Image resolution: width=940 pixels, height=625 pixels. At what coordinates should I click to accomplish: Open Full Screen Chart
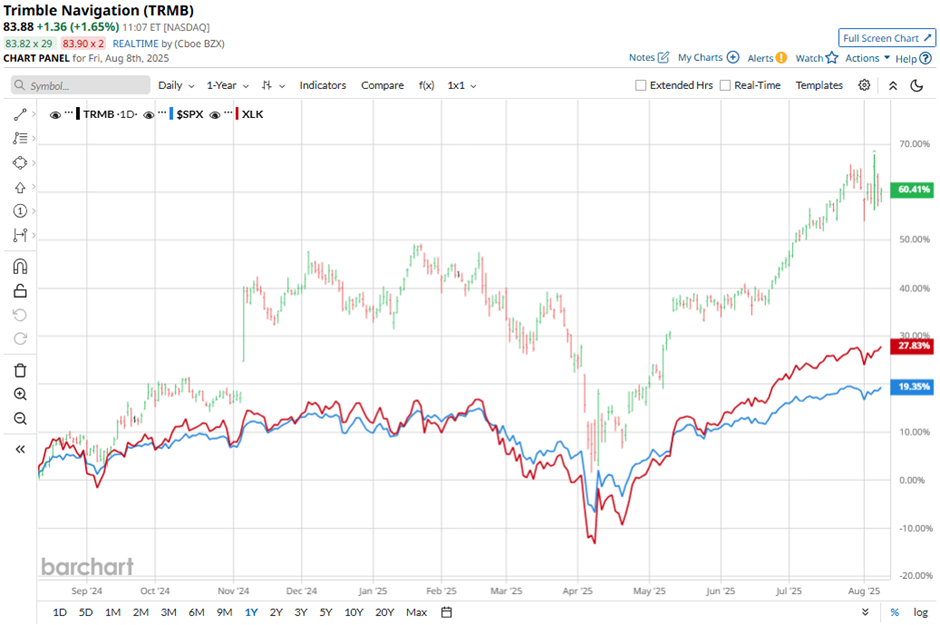coord(887,38)
